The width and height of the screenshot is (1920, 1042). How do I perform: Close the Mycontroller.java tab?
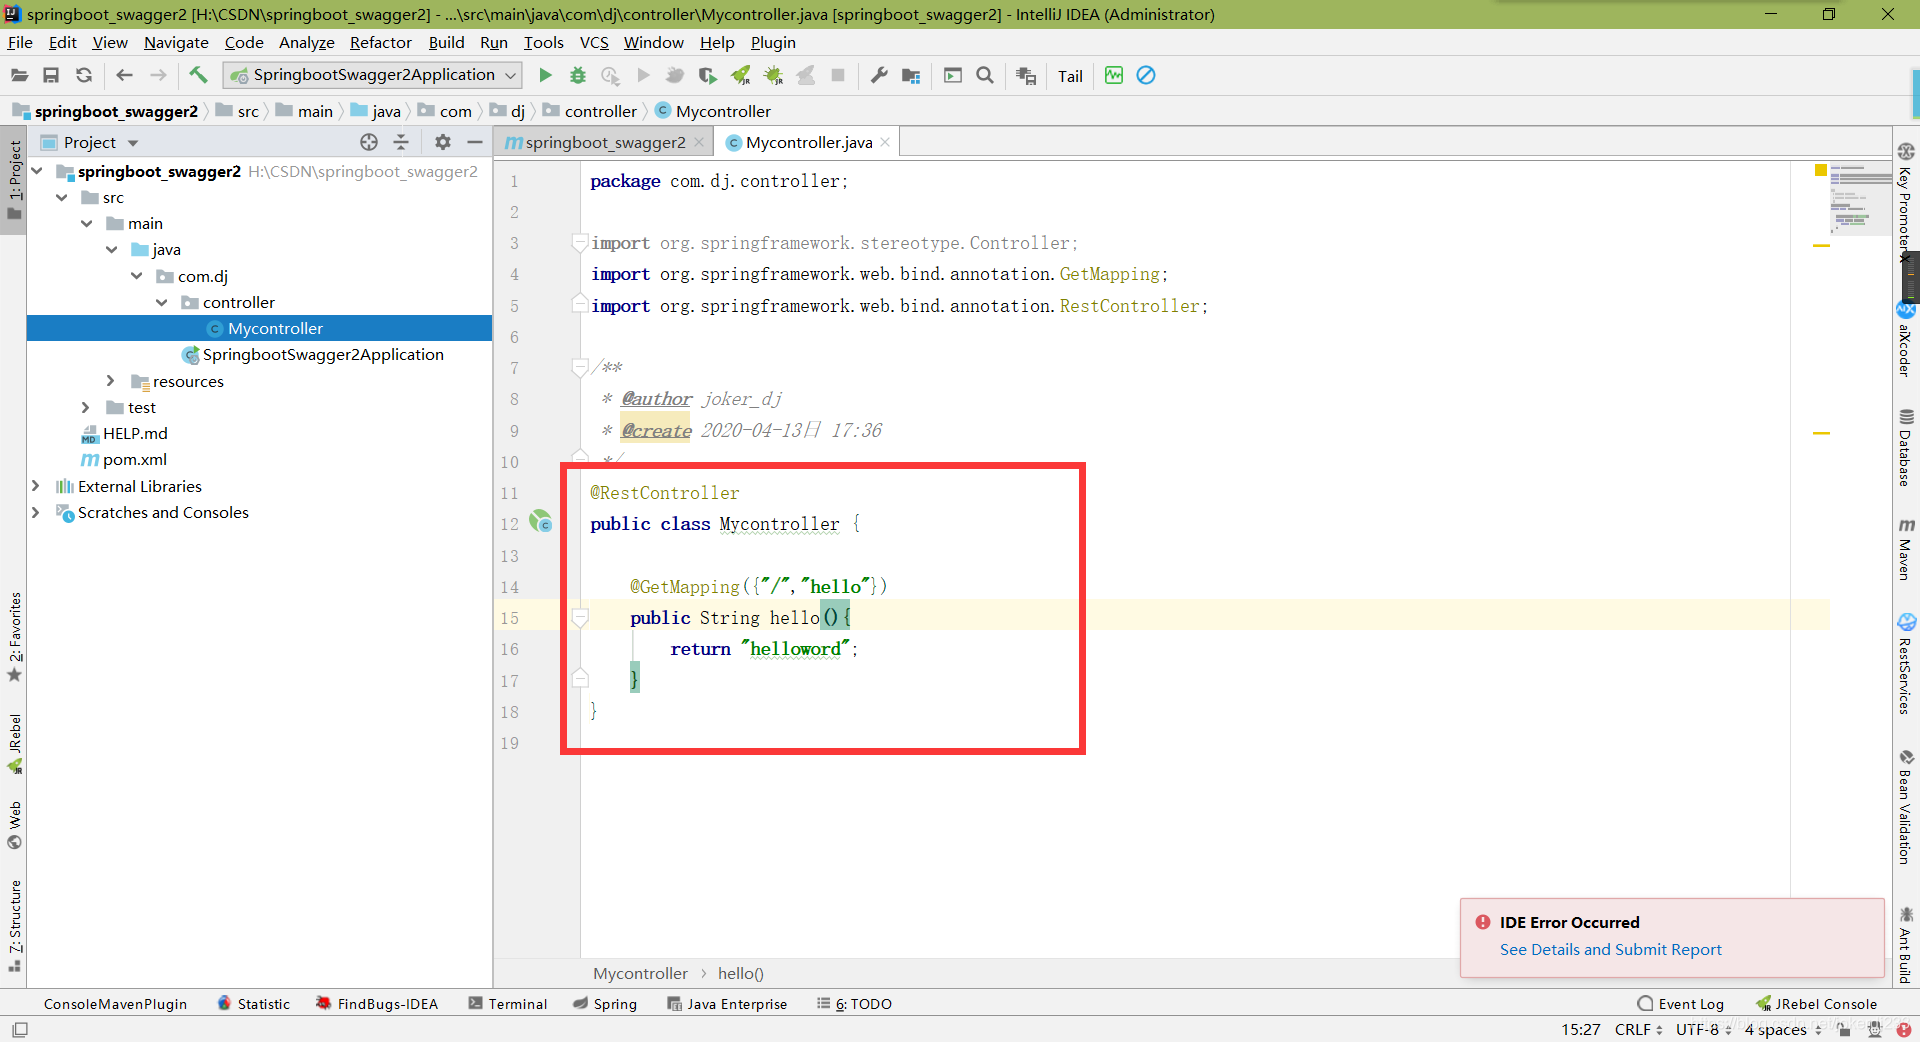pos(885,142)
